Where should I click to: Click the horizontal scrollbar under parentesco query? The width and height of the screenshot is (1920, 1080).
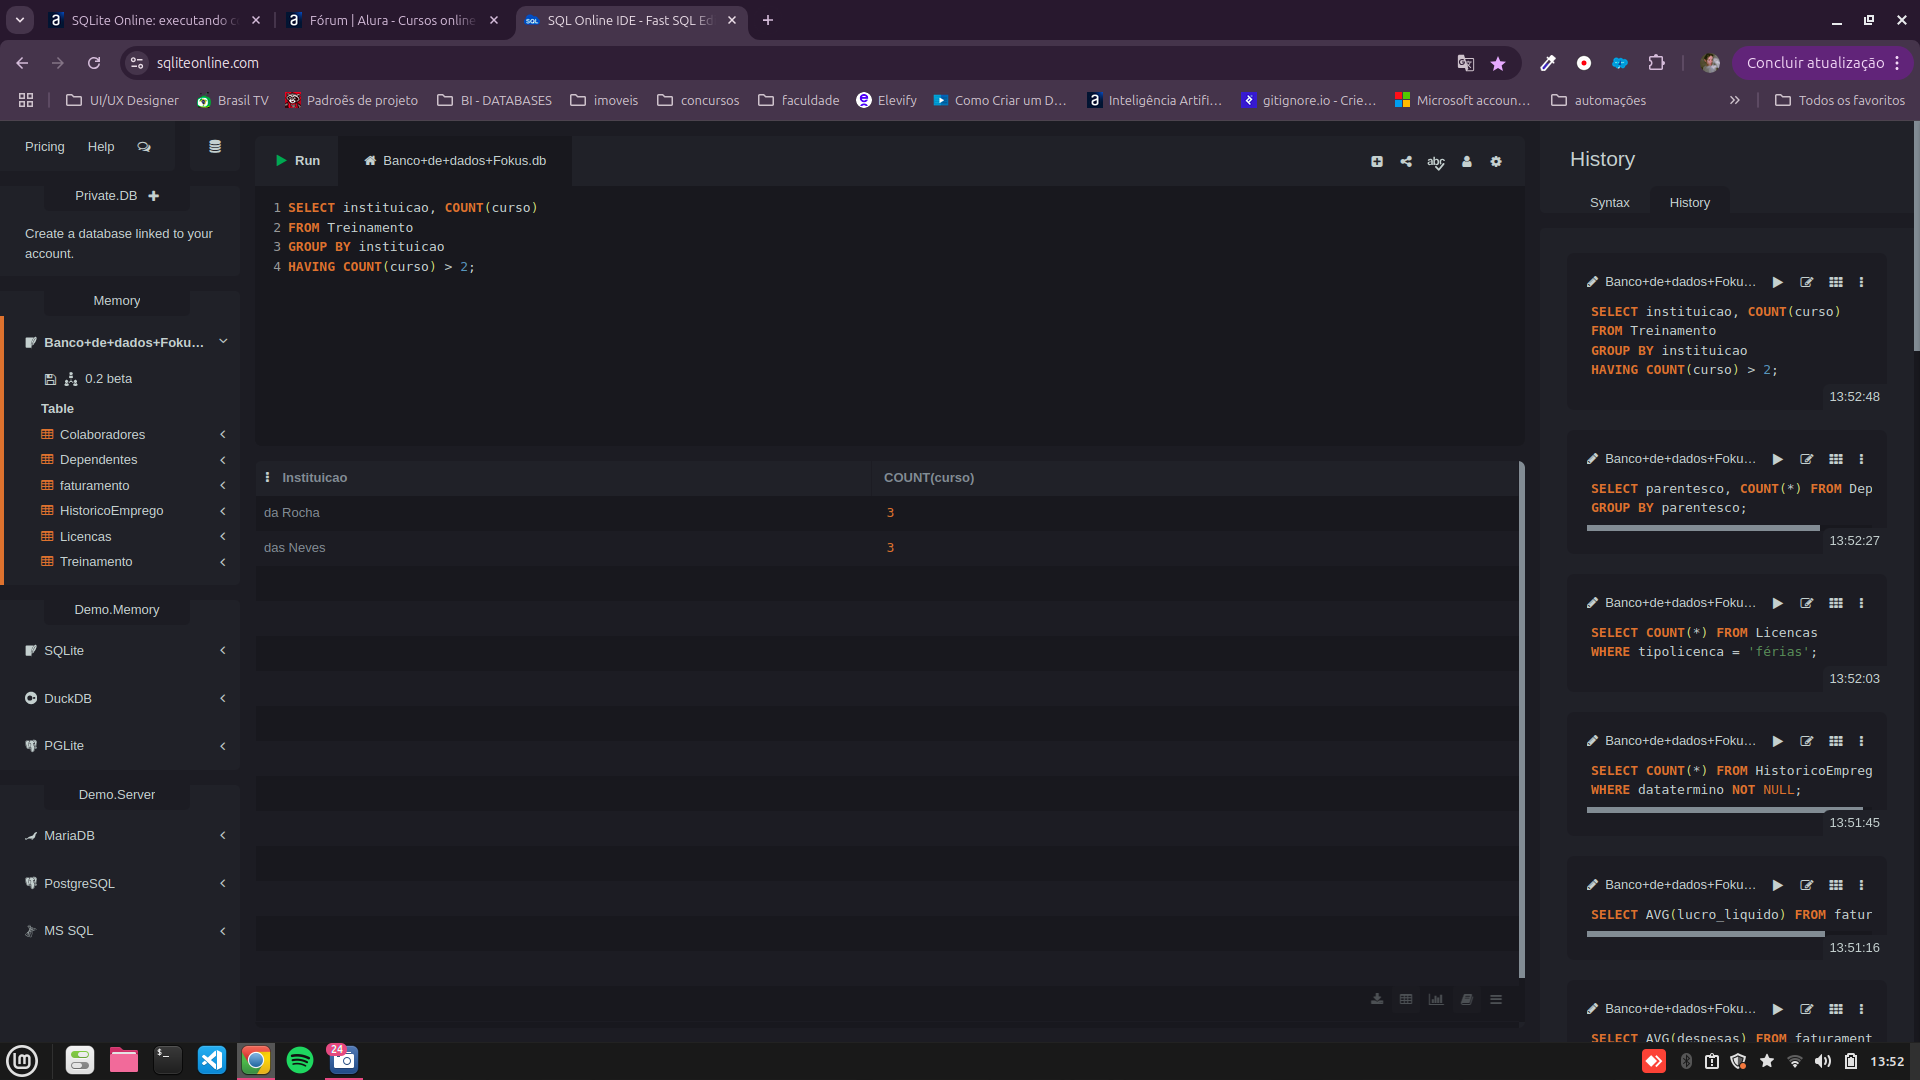1703,528
